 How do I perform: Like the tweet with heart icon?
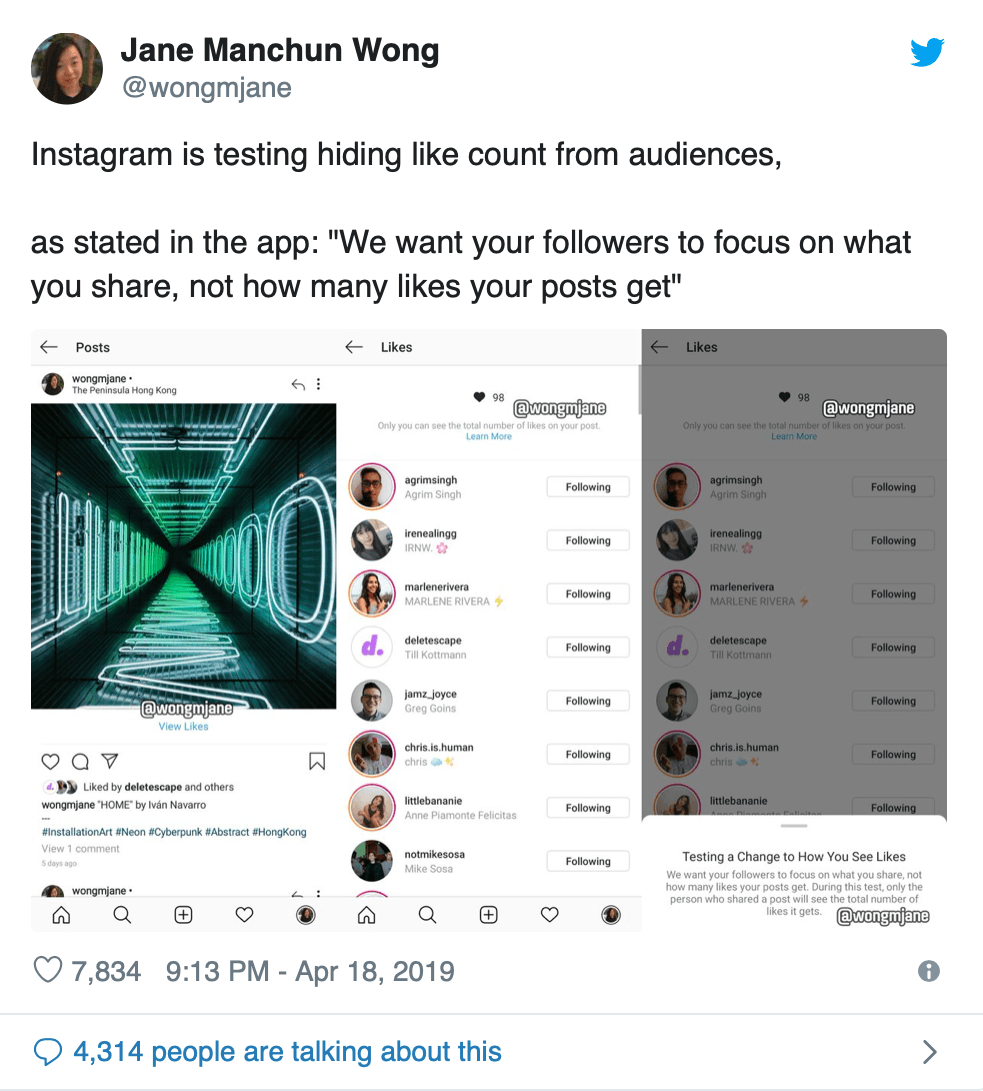[49, 970]
